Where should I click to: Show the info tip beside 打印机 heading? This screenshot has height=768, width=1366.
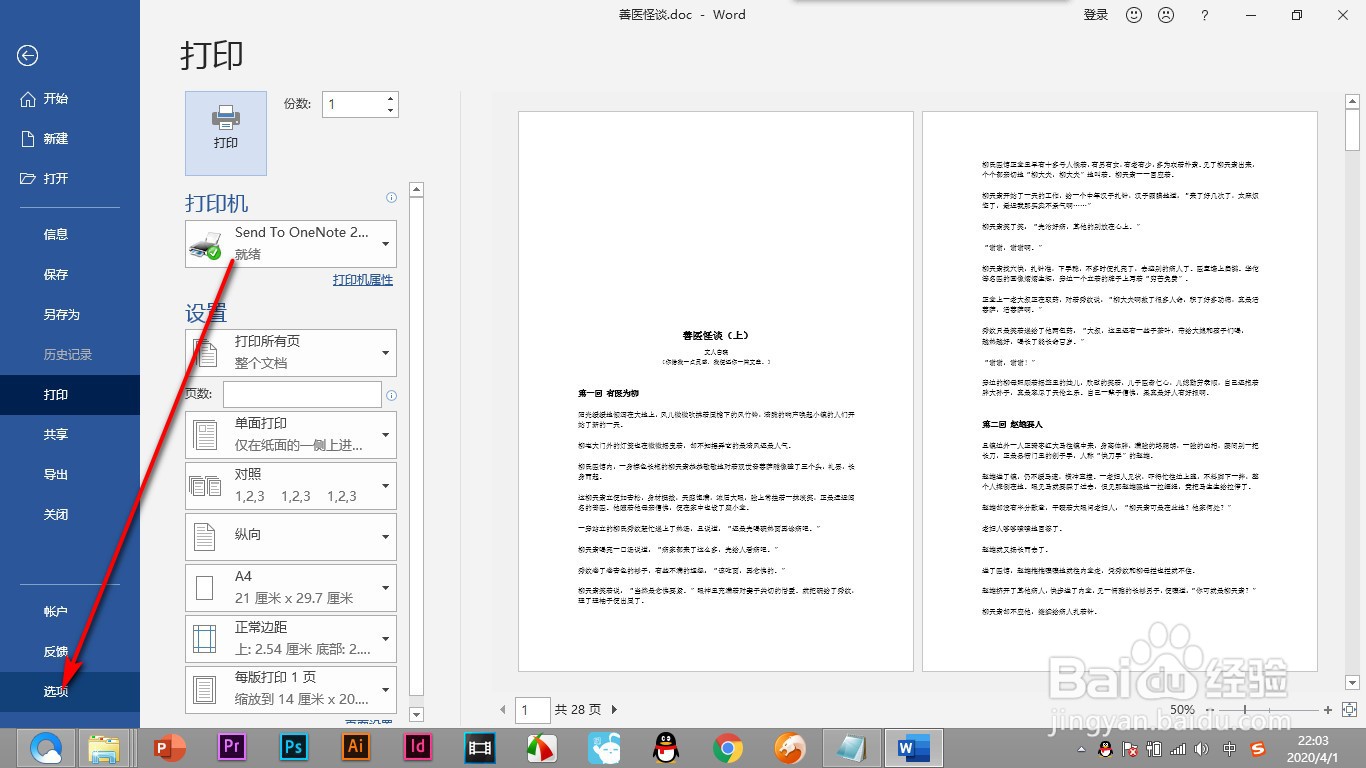[x=391, y=198]
